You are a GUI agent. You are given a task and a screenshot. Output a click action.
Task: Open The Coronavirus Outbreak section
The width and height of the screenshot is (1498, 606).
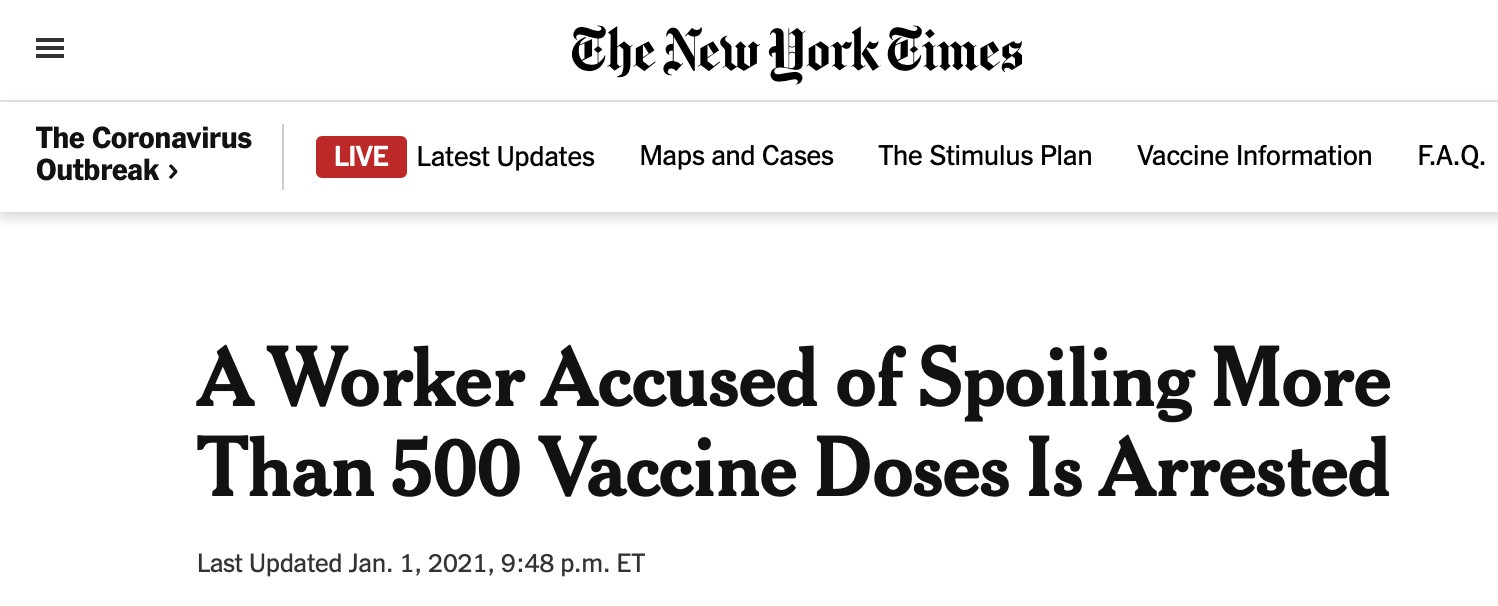[x=143, y=154]
